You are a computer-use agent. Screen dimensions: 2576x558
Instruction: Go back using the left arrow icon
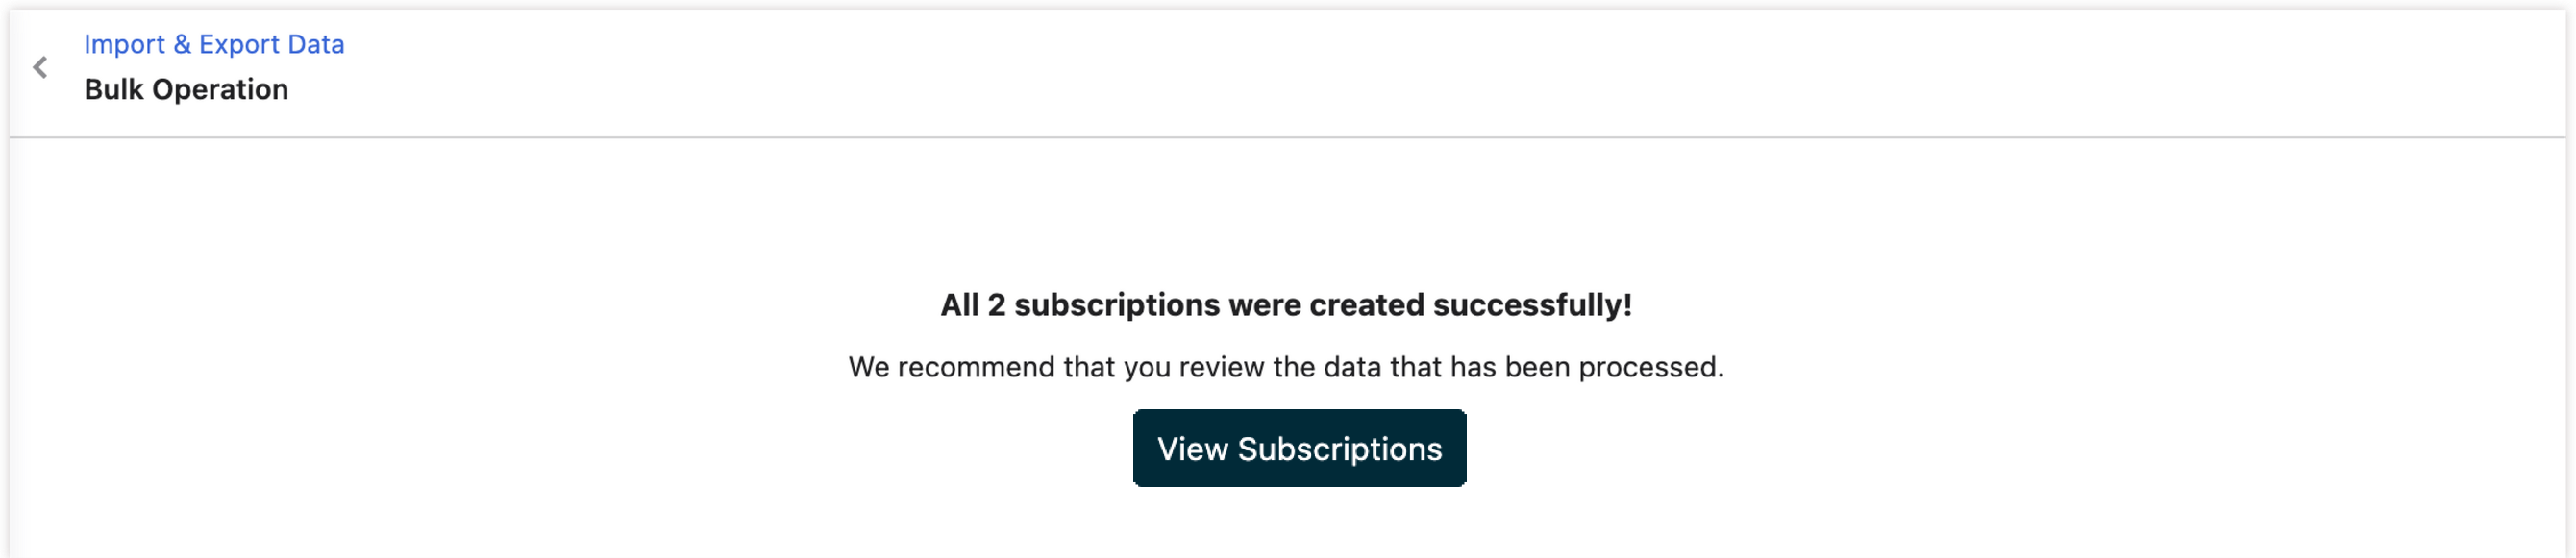pyautogui.click(x=40, y=67)
